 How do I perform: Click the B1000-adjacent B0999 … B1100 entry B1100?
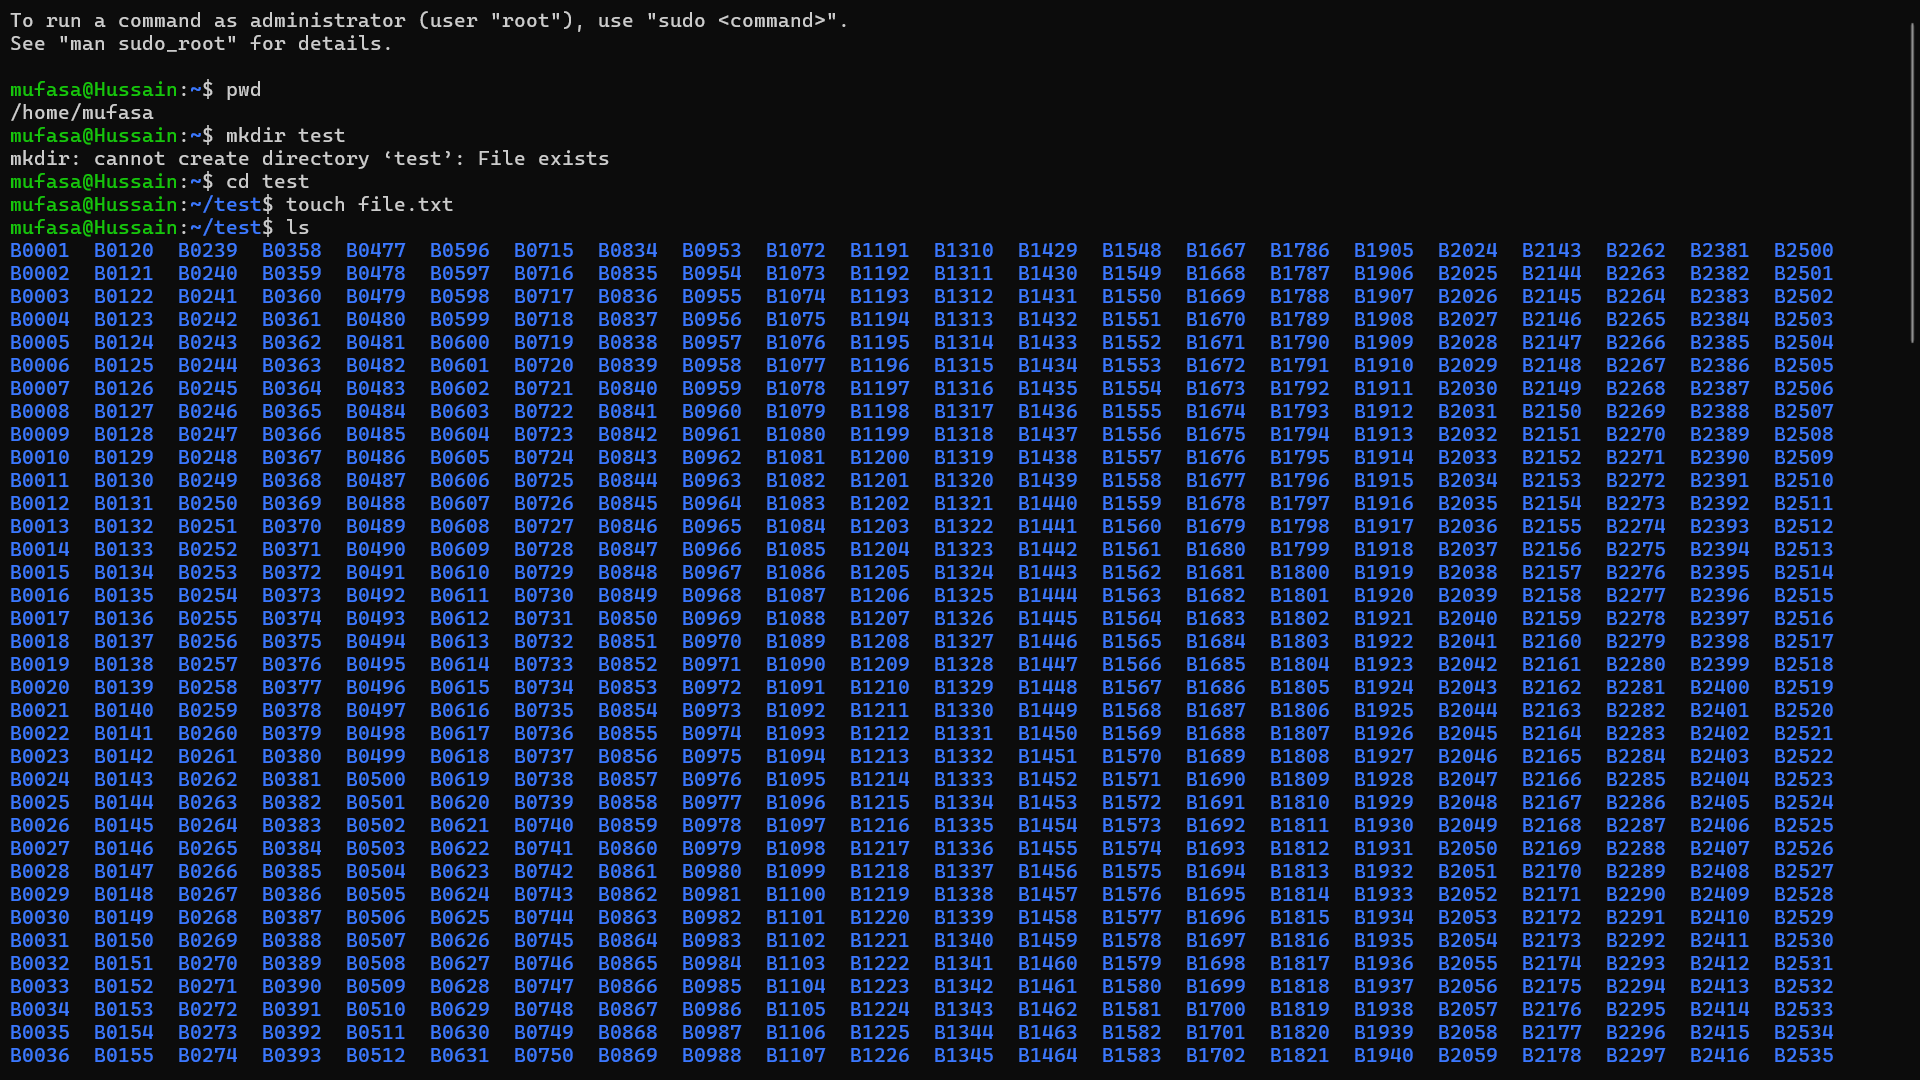click(x=795, y=895)
